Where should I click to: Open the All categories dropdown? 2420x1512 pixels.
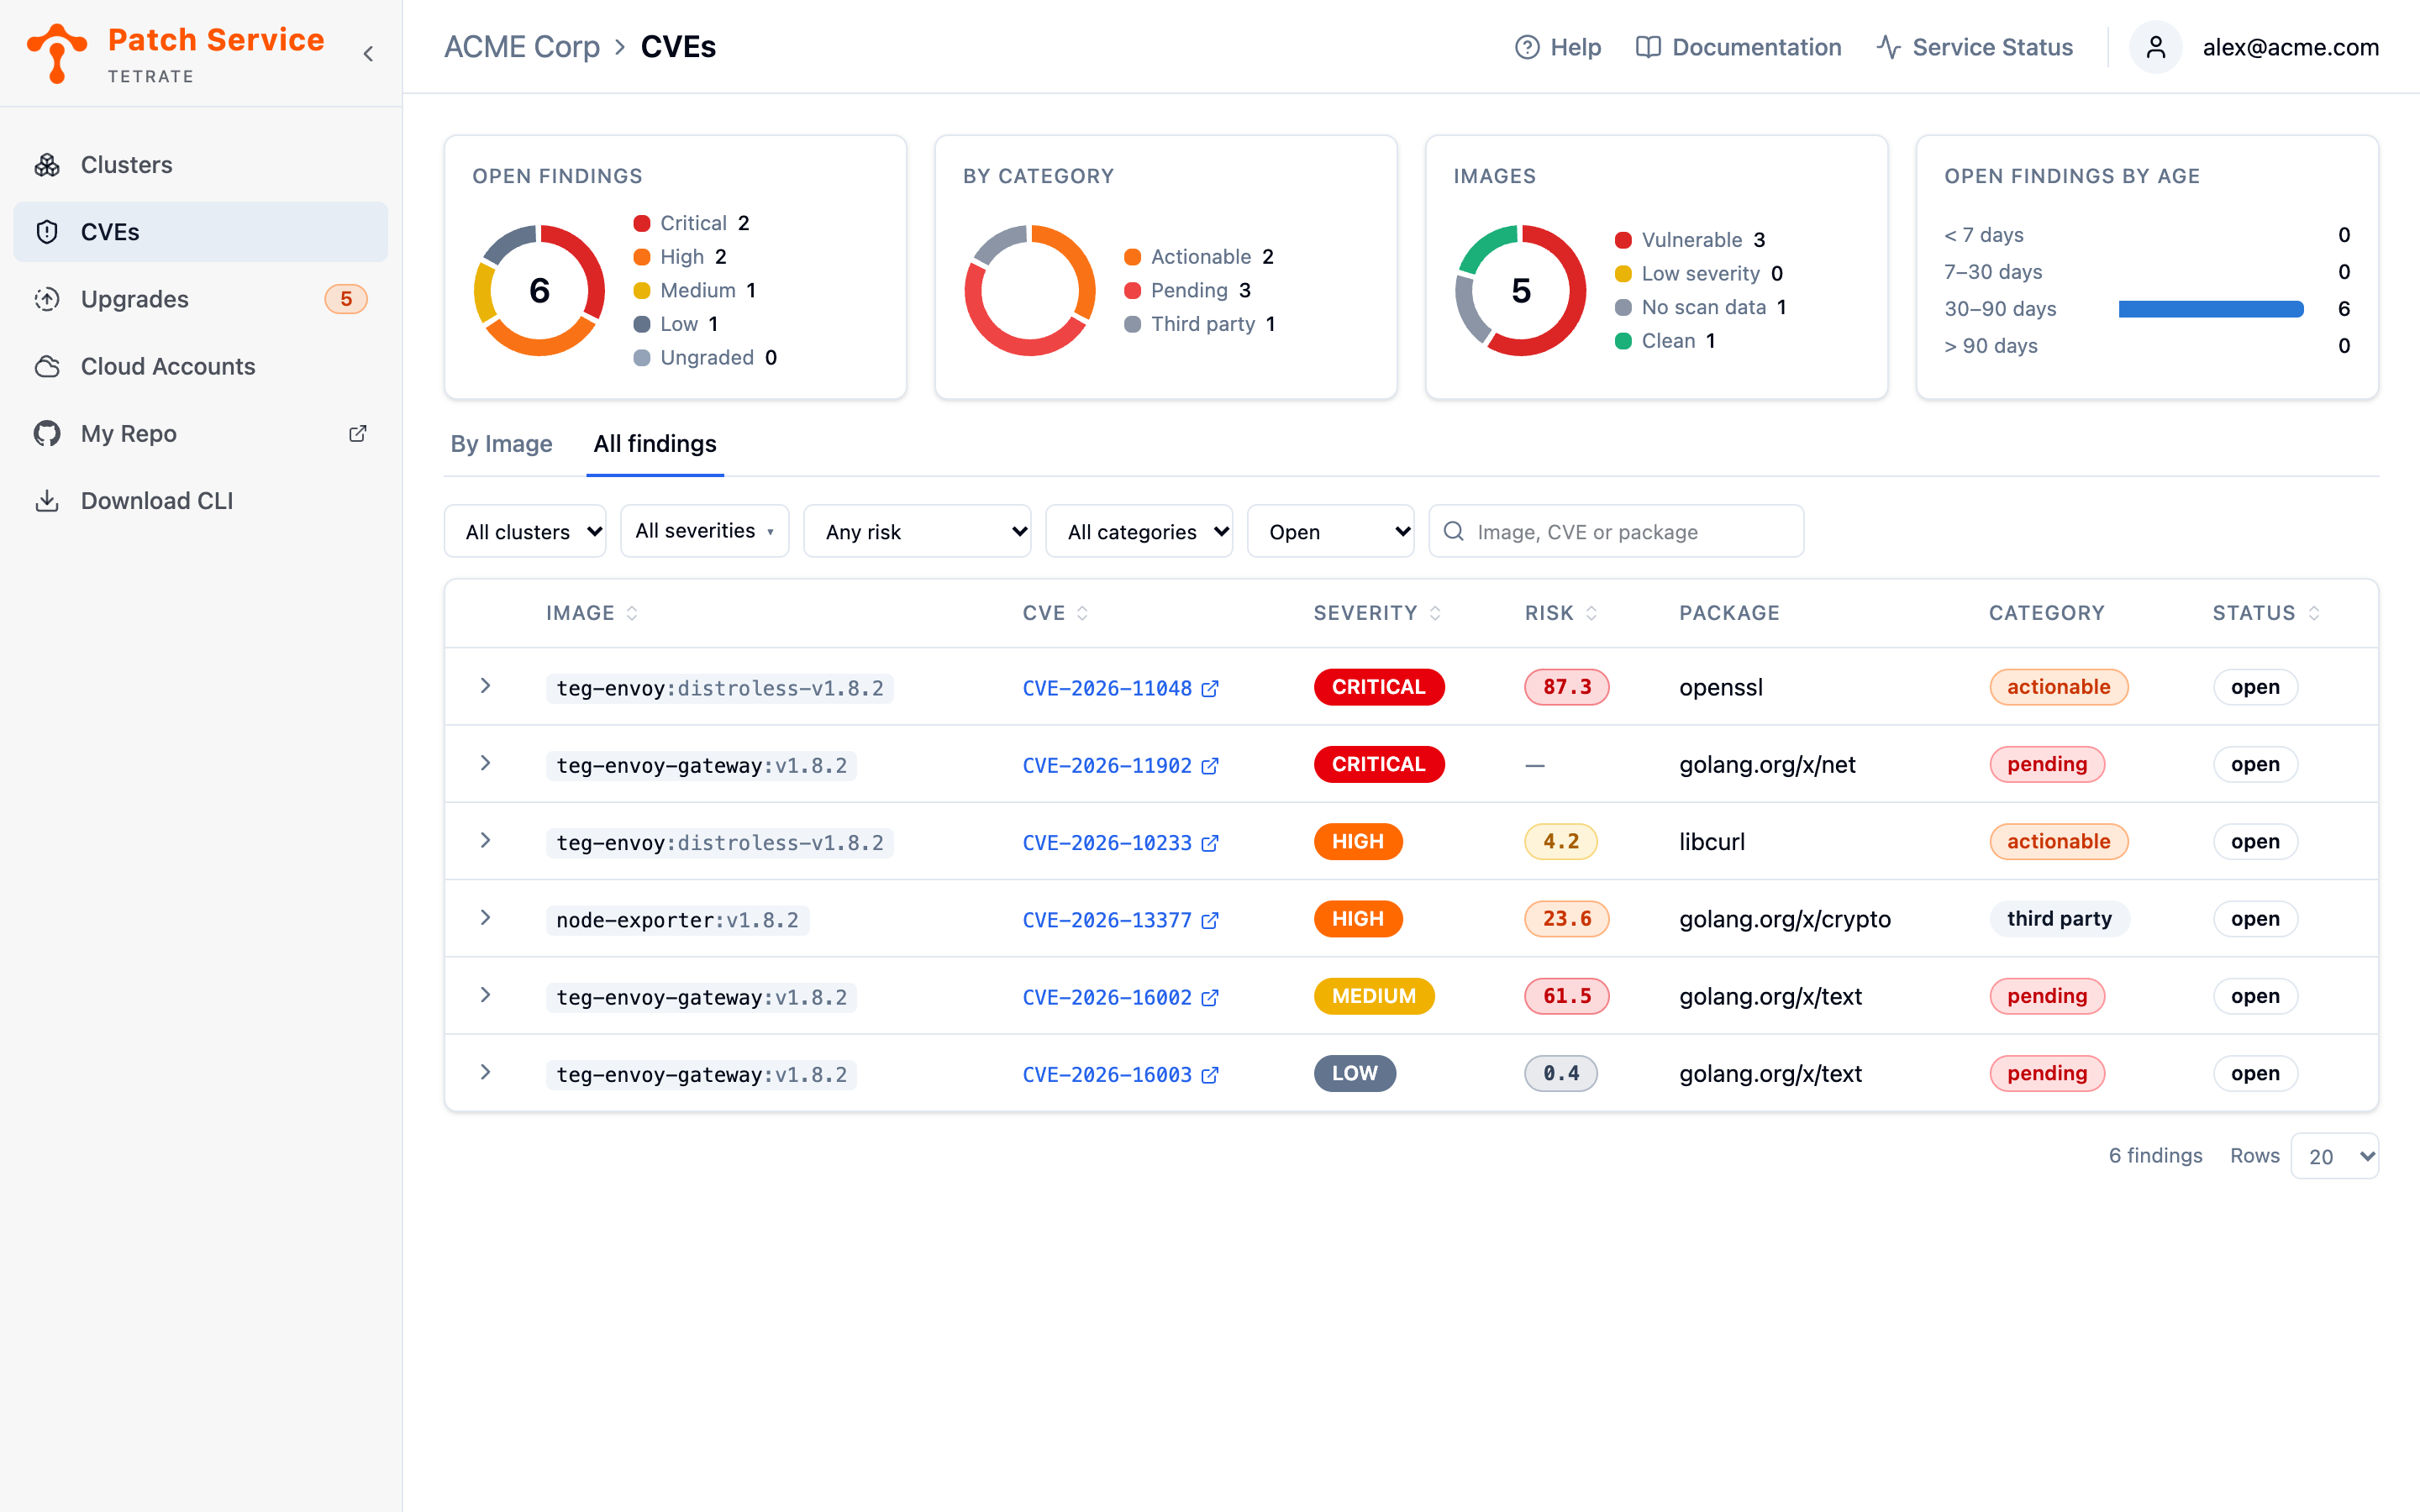tap(1139, 531)
